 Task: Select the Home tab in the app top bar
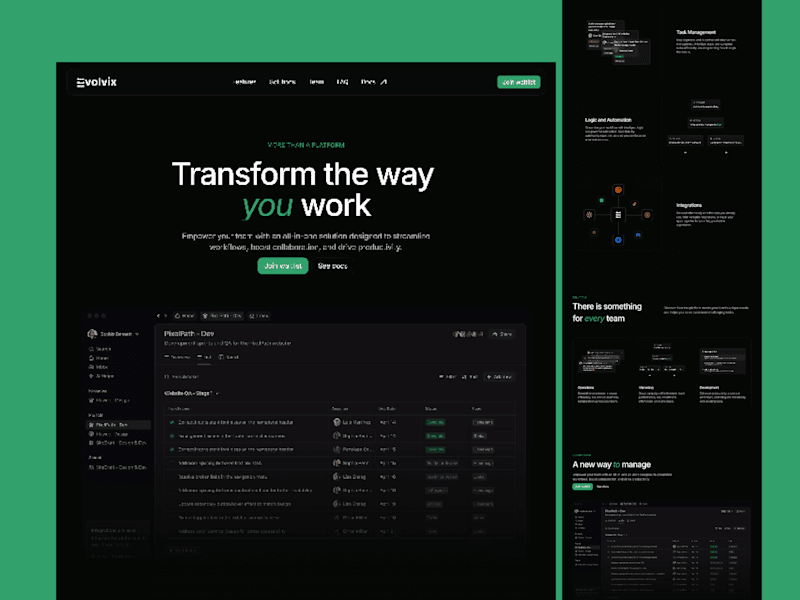tap(185, 316)
